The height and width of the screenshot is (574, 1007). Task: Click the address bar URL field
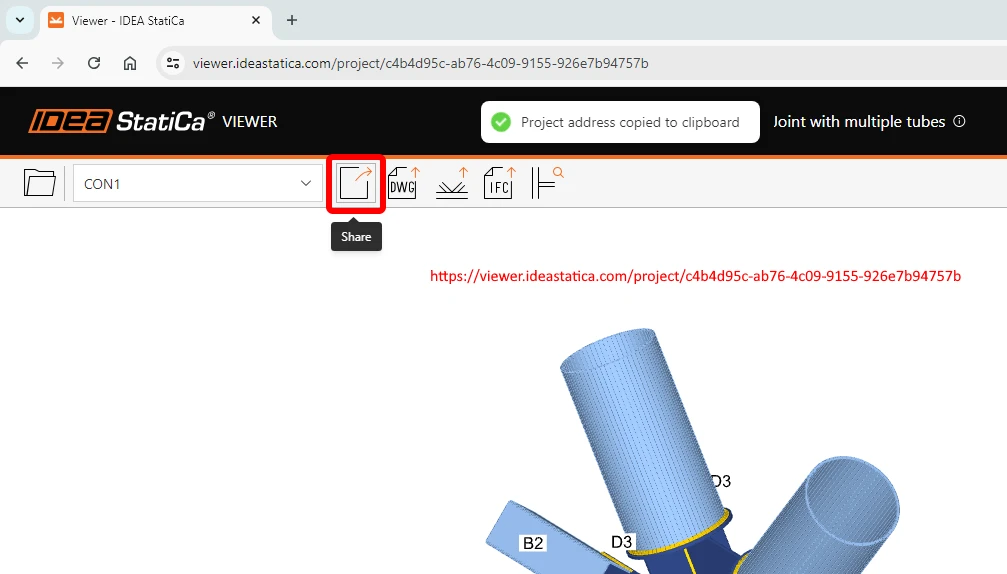coord(421,63)
